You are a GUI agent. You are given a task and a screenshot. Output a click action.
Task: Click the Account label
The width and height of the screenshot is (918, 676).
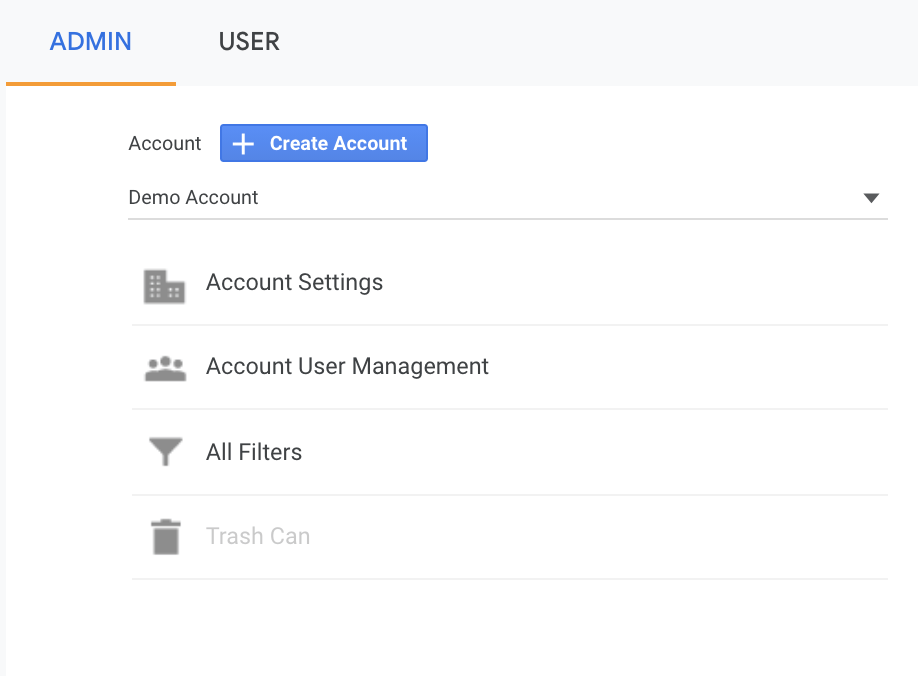pyautogui.click(x=164, y=143)
